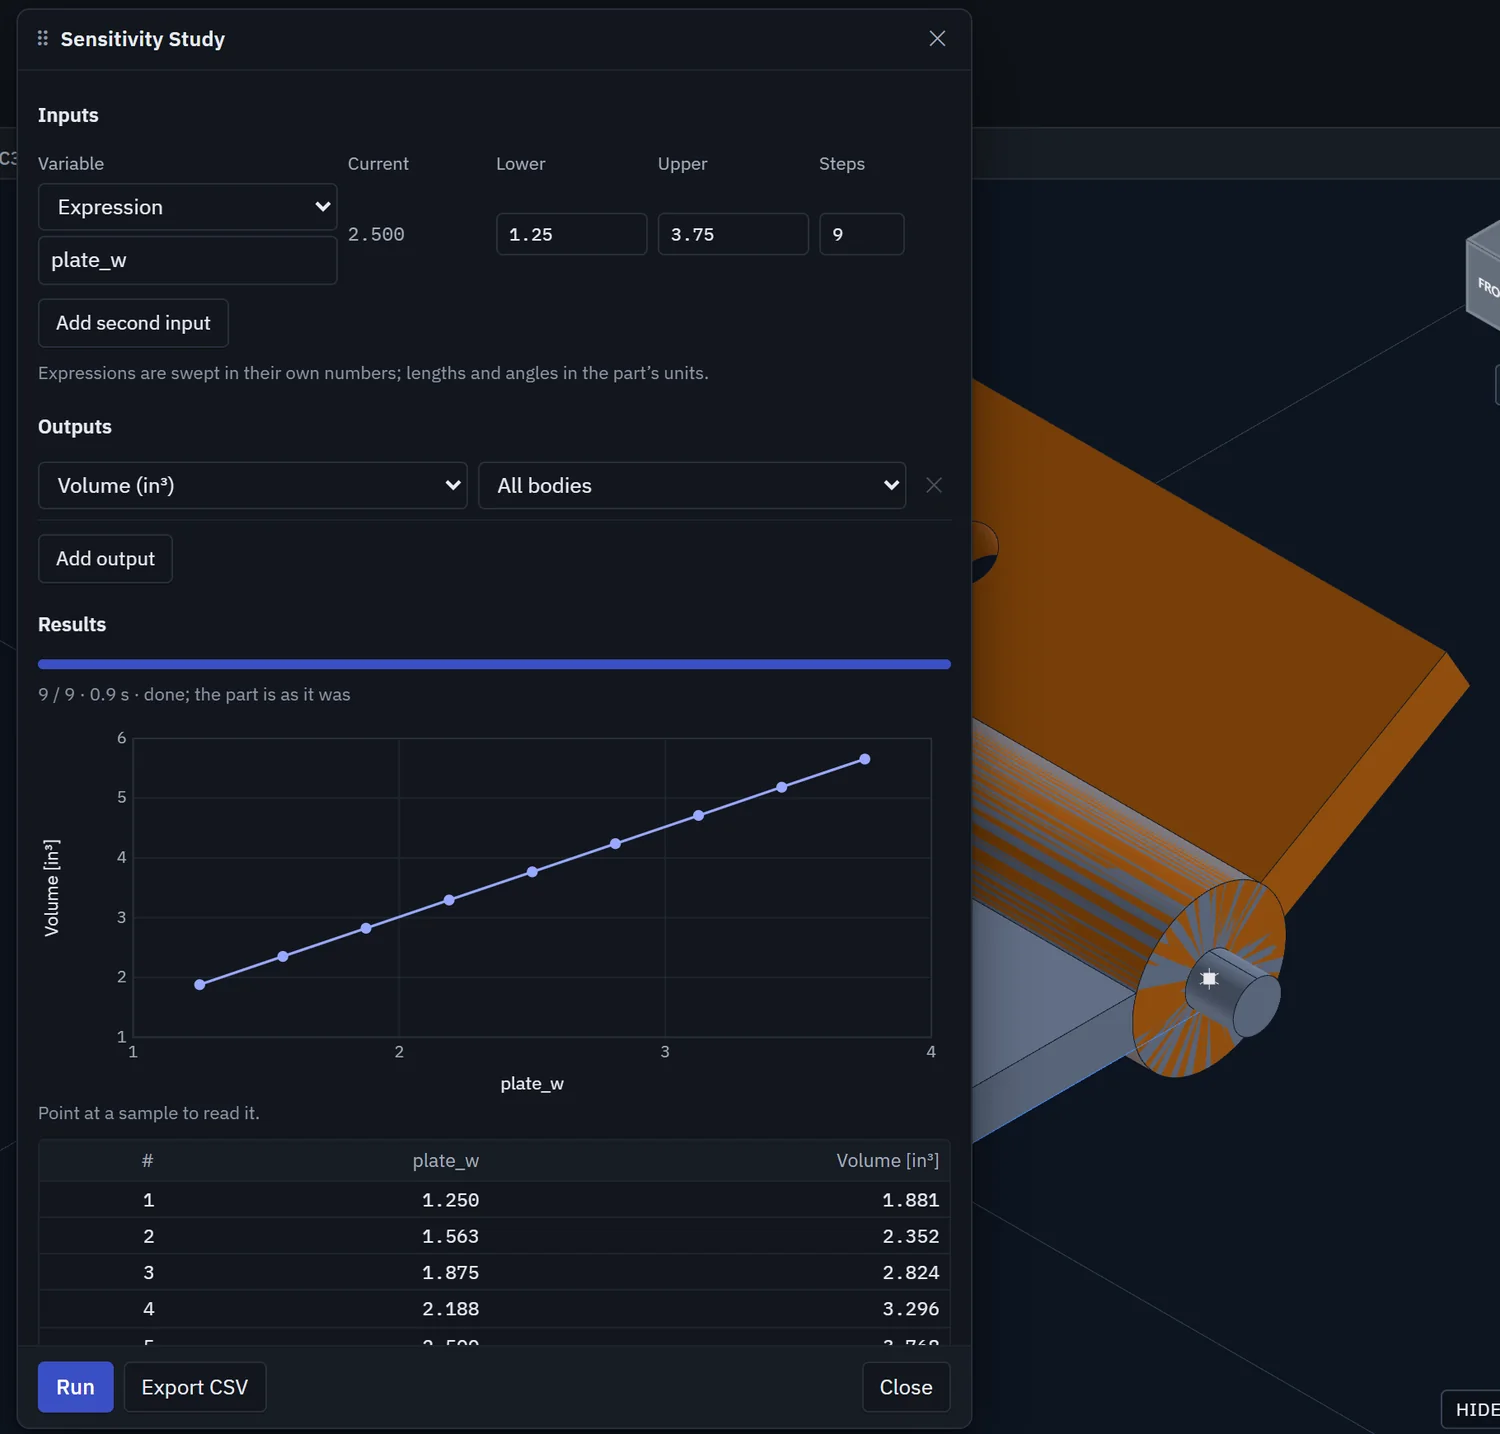
Task: Click the volume value 1.881 in table
Action: [x=911, y=1200]
